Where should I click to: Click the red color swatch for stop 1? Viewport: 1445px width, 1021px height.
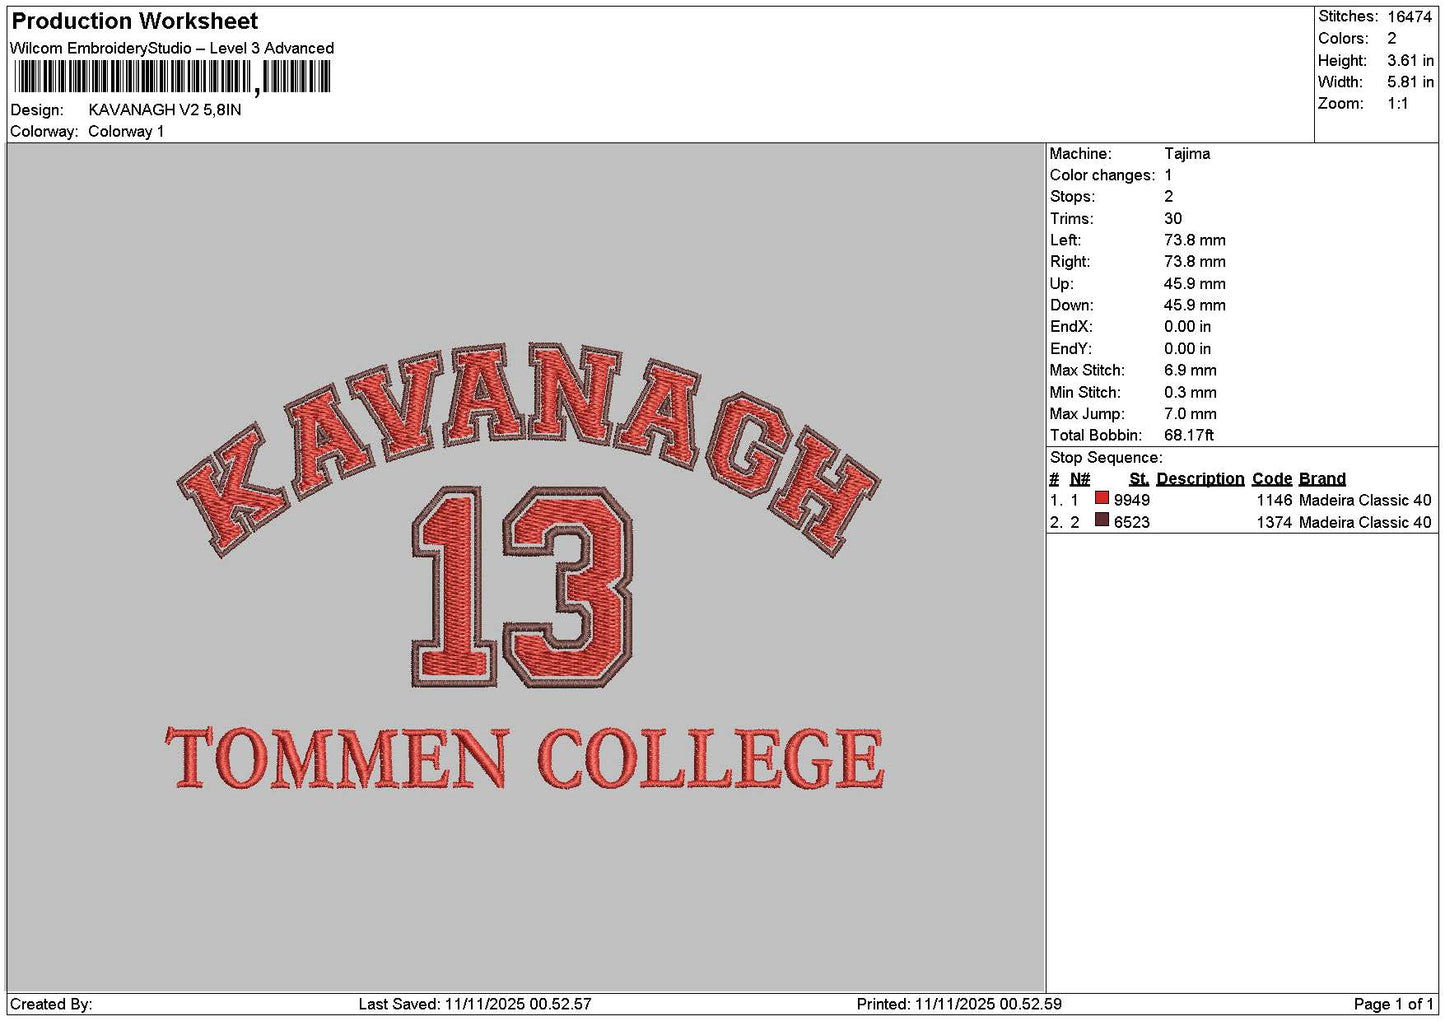[1101, 498]
